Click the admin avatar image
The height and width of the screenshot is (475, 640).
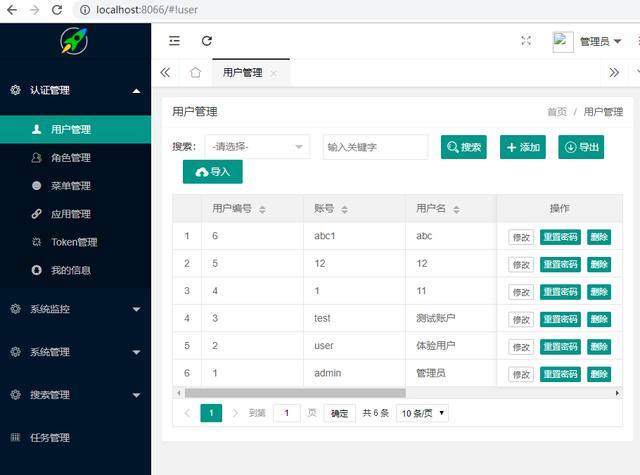(x=563, y=42)
